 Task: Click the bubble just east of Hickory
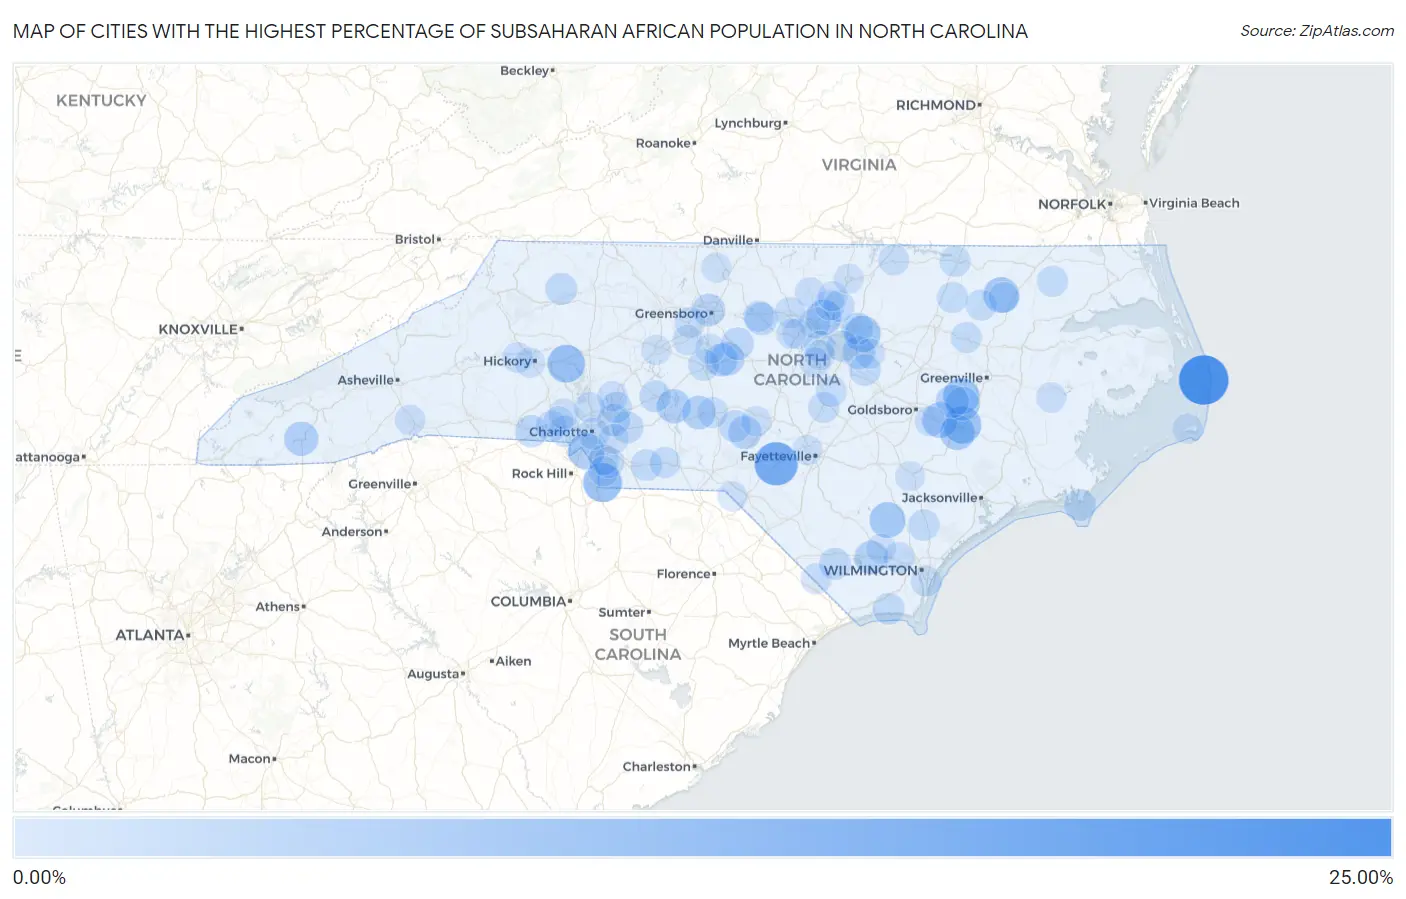[566, 363]
